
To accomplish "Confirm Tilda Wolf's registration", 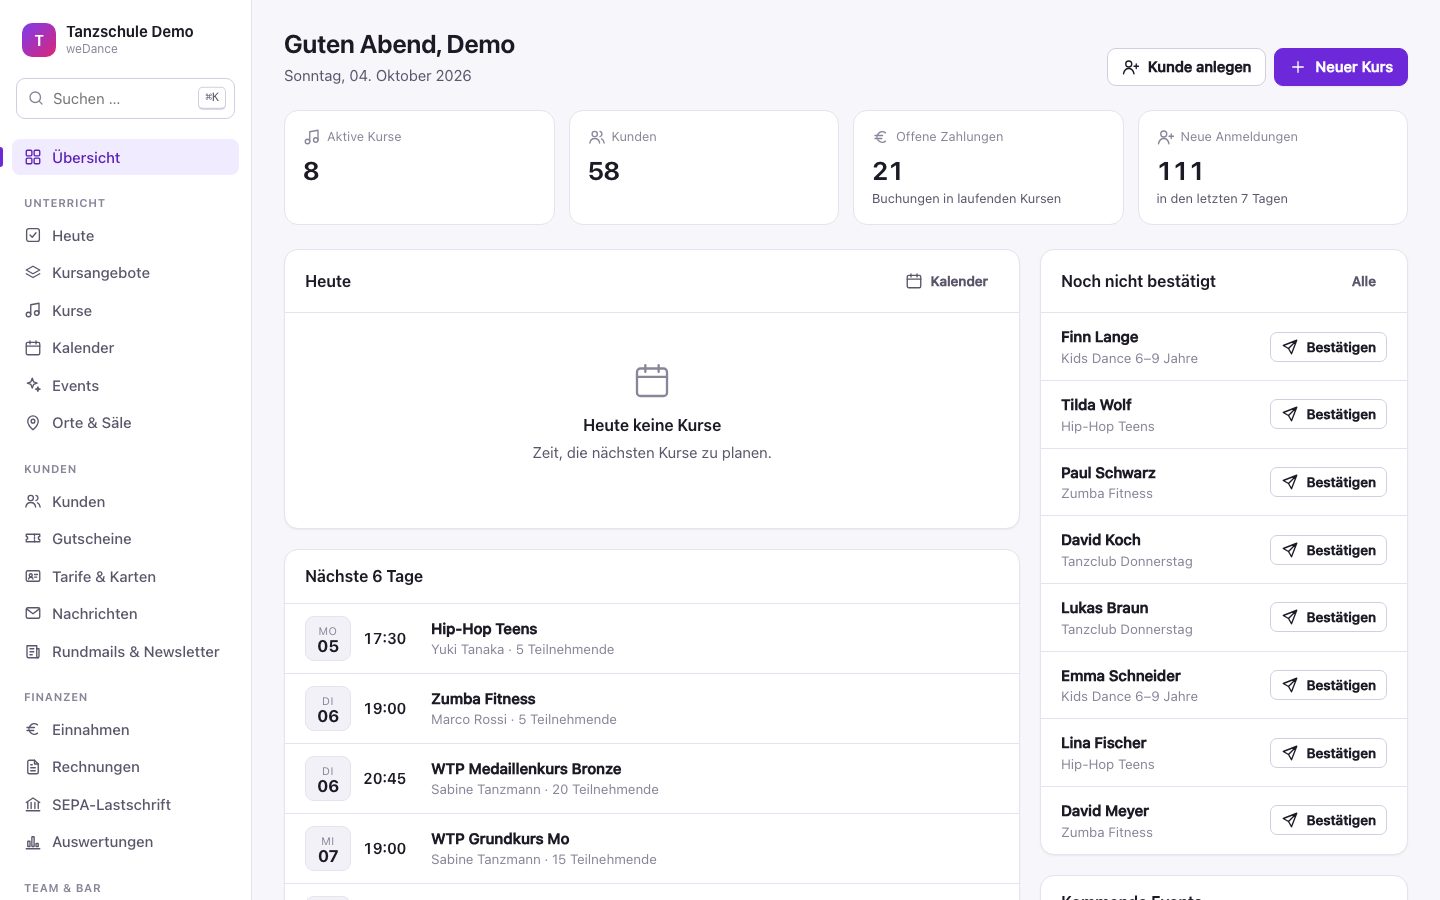I will [x=1328, y=414].
